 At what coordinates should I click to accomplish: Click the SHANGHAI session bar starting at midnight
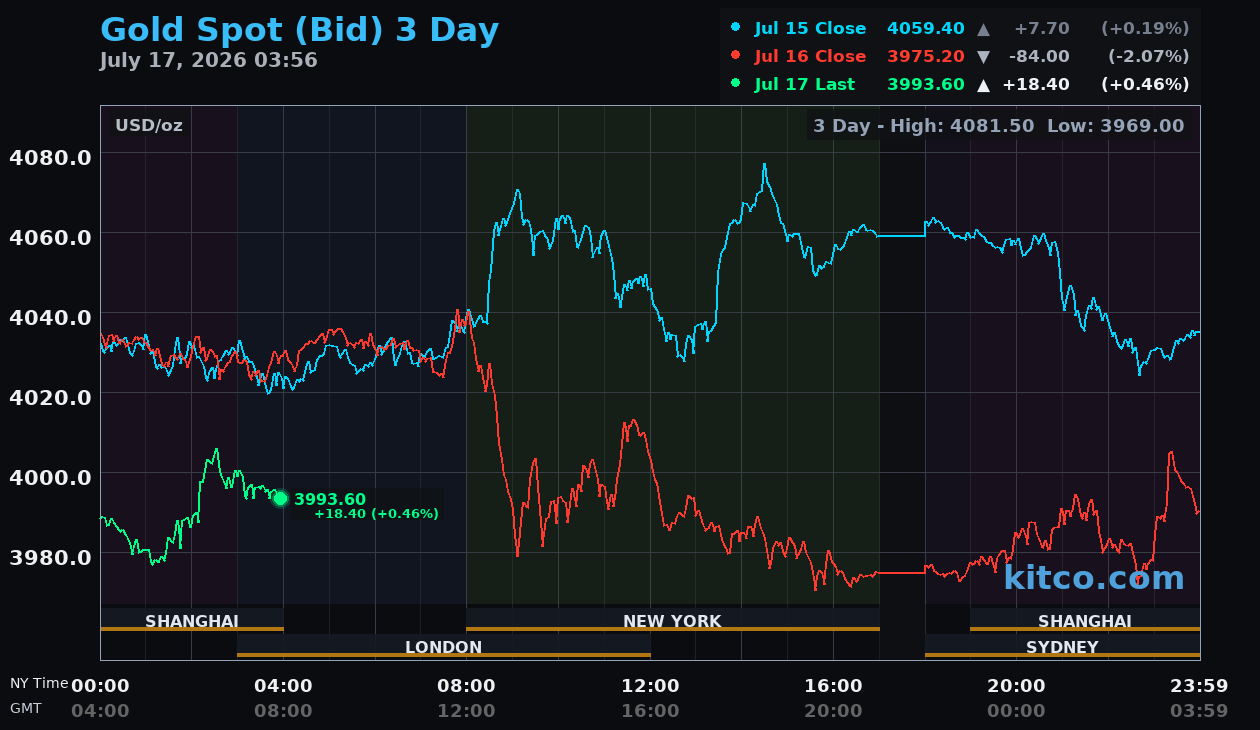[x=192, y=621]
